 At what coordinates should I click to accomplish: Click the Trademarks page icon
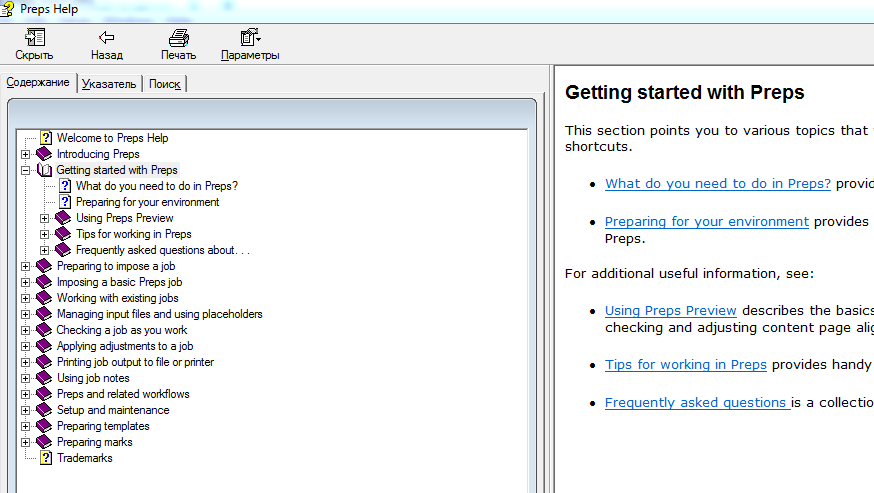point(46,458)
